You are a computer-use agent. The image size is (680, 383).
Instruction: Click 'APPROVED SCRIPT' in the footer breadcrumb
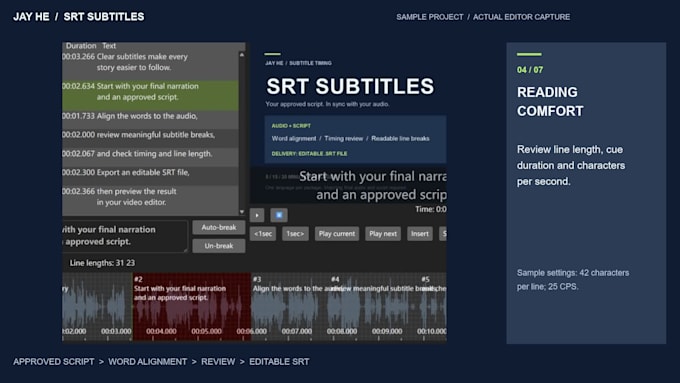click(x=53, y=362)
